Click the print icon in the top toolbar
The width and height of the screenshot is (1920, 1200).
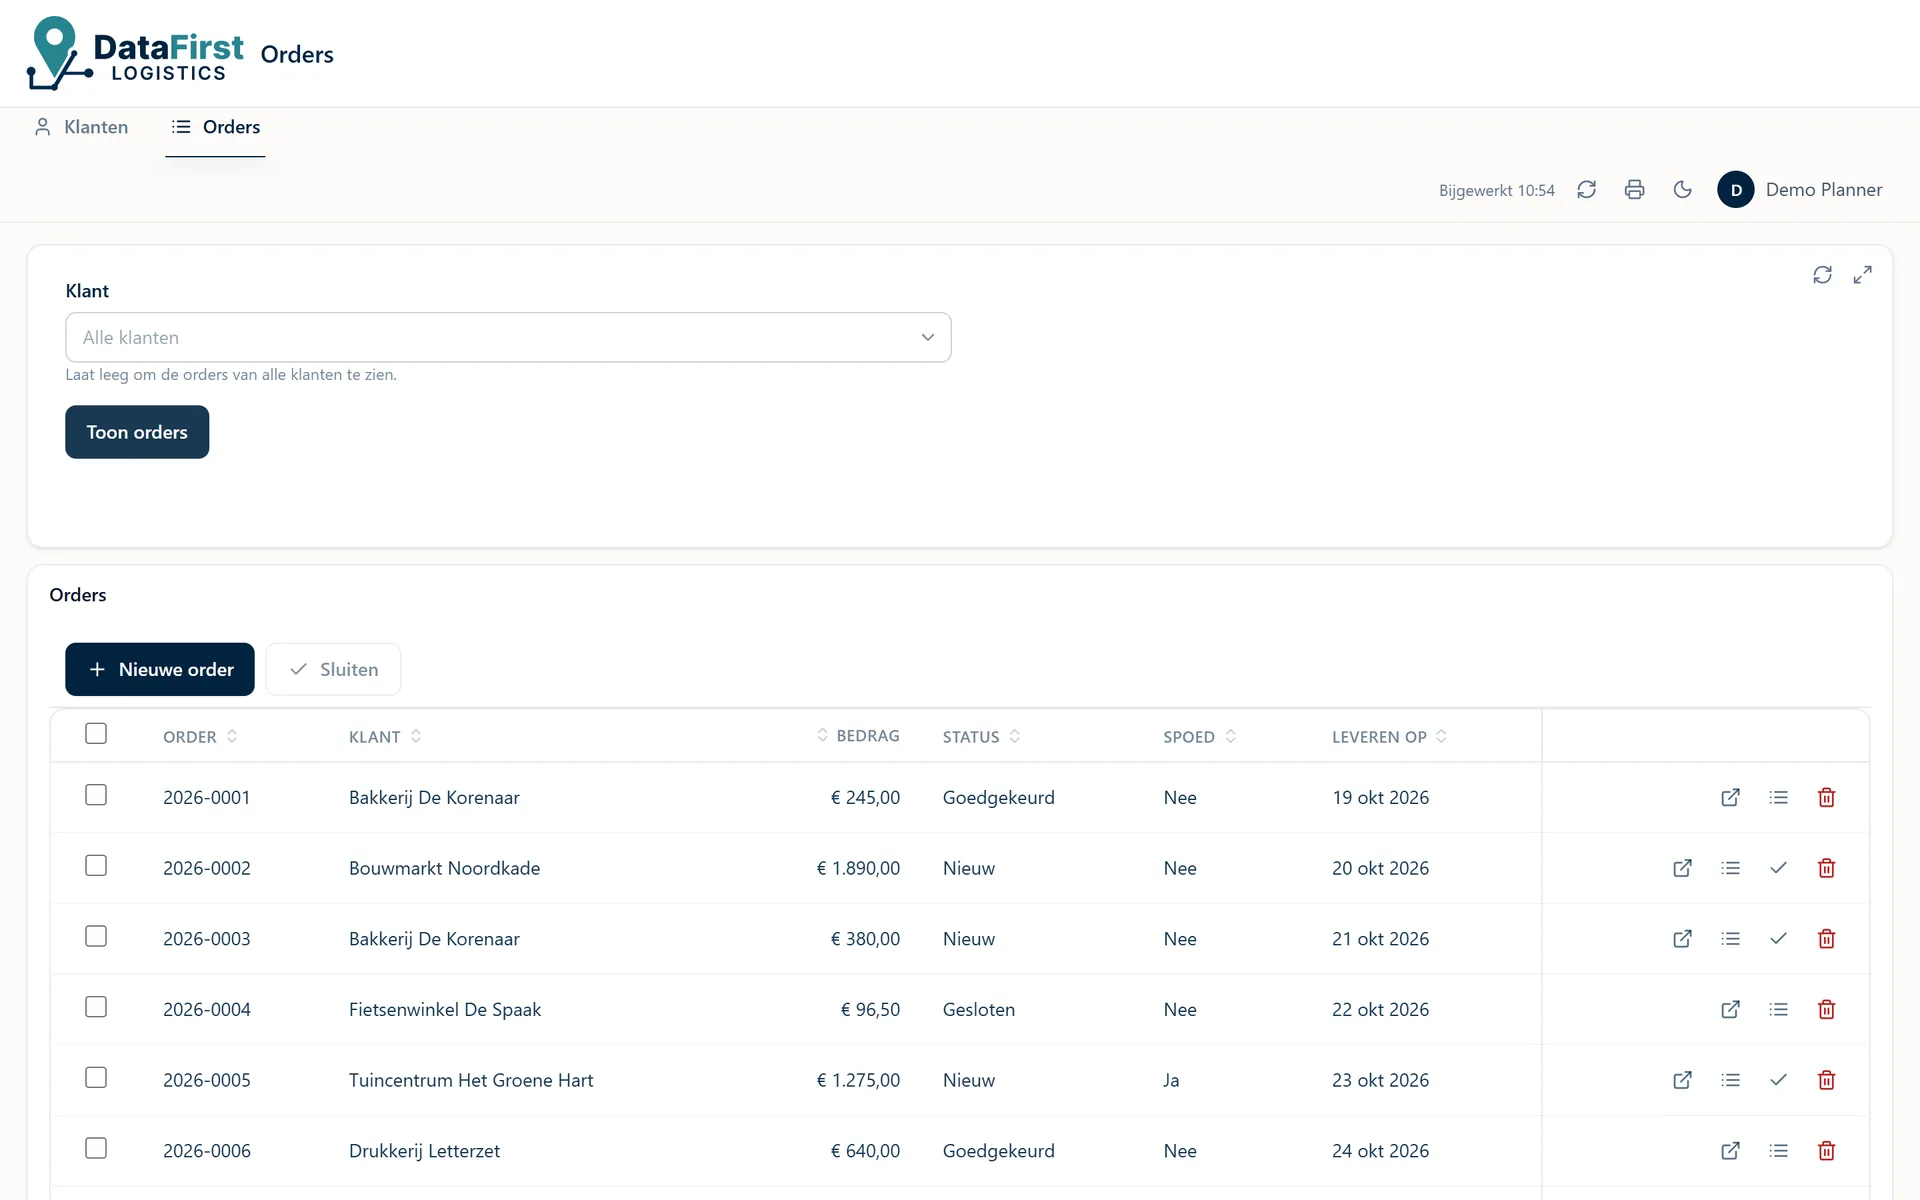(1634, 190)
